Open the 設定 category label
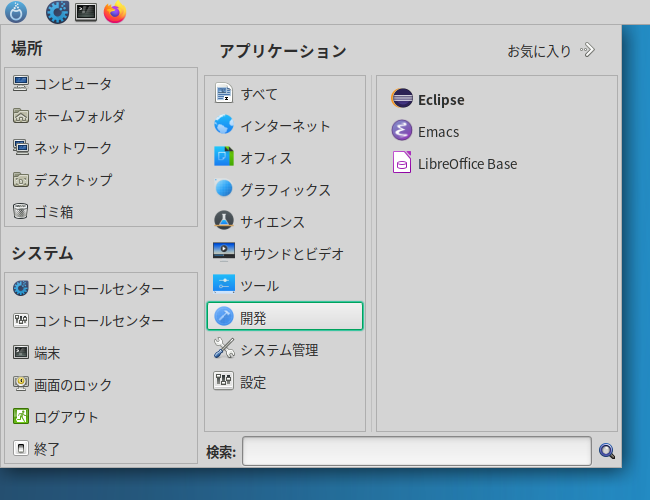This screenshot has width=650, height=500. click(253, 382)
